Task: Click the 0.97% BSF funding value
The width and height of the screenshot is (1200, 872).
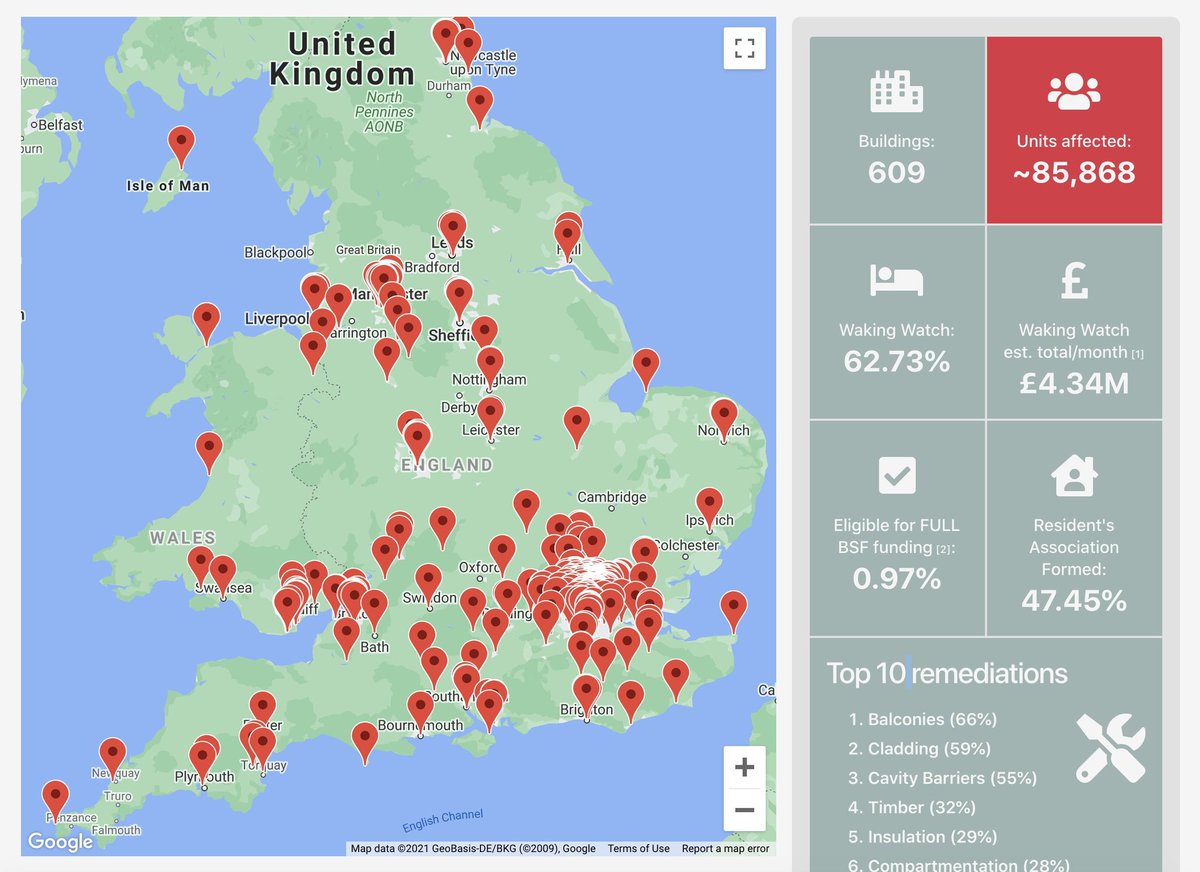Action: click(897, 578)
